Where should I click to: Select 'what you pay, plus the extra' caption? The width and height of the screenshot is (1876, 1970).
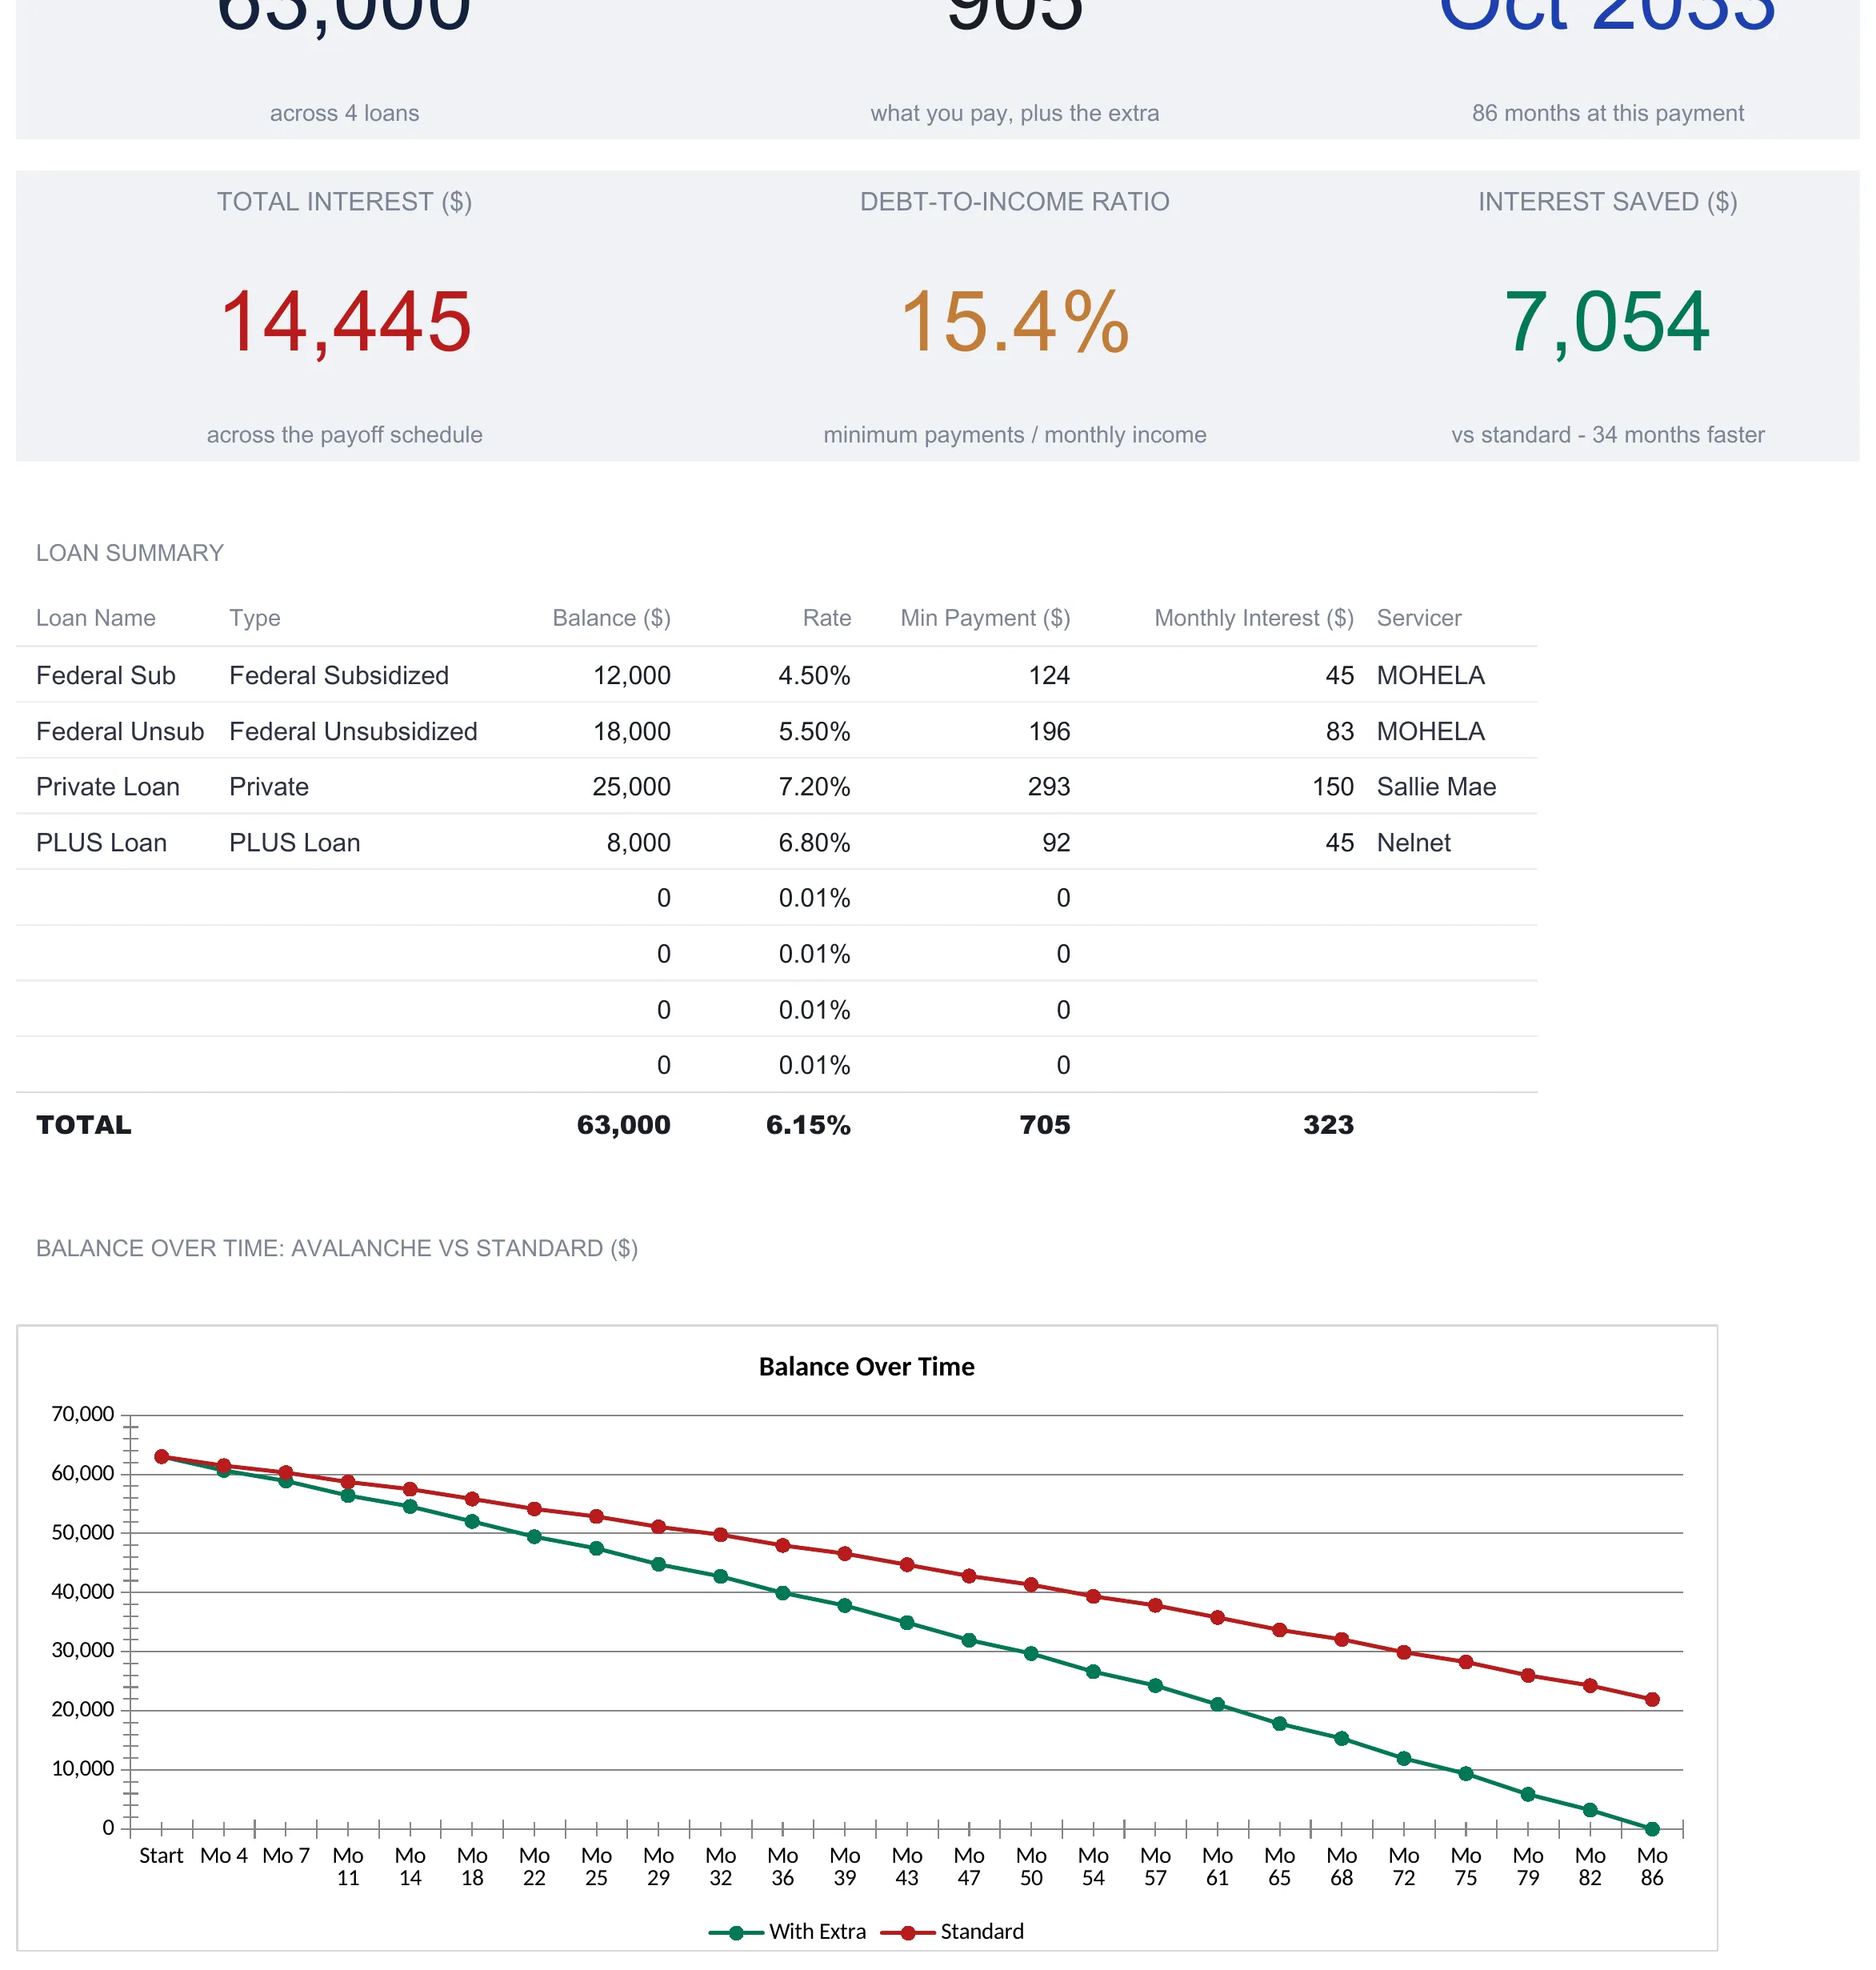(1014, 113)
